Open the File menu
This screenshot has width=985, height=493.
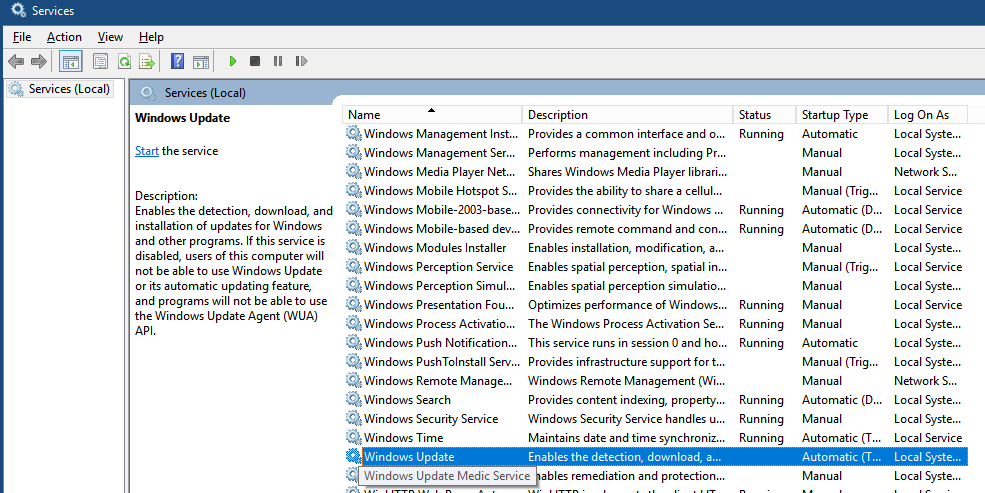(22, 37)
